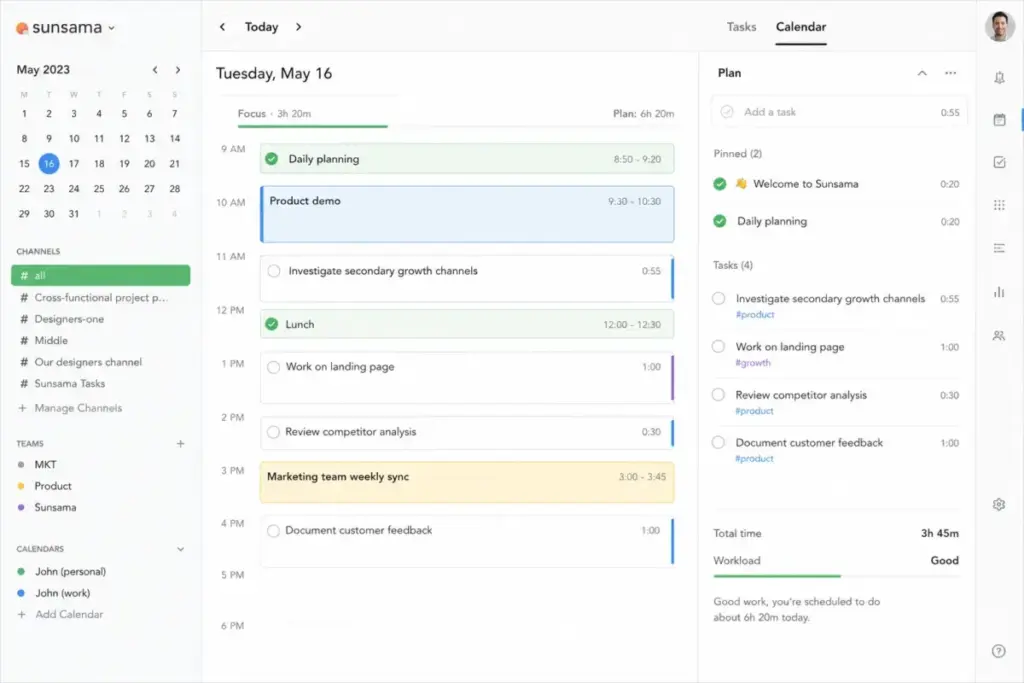Open checkbox tasks icon in right sidebar
This screenshot has height=683, width=1024.
coord(999,162)
